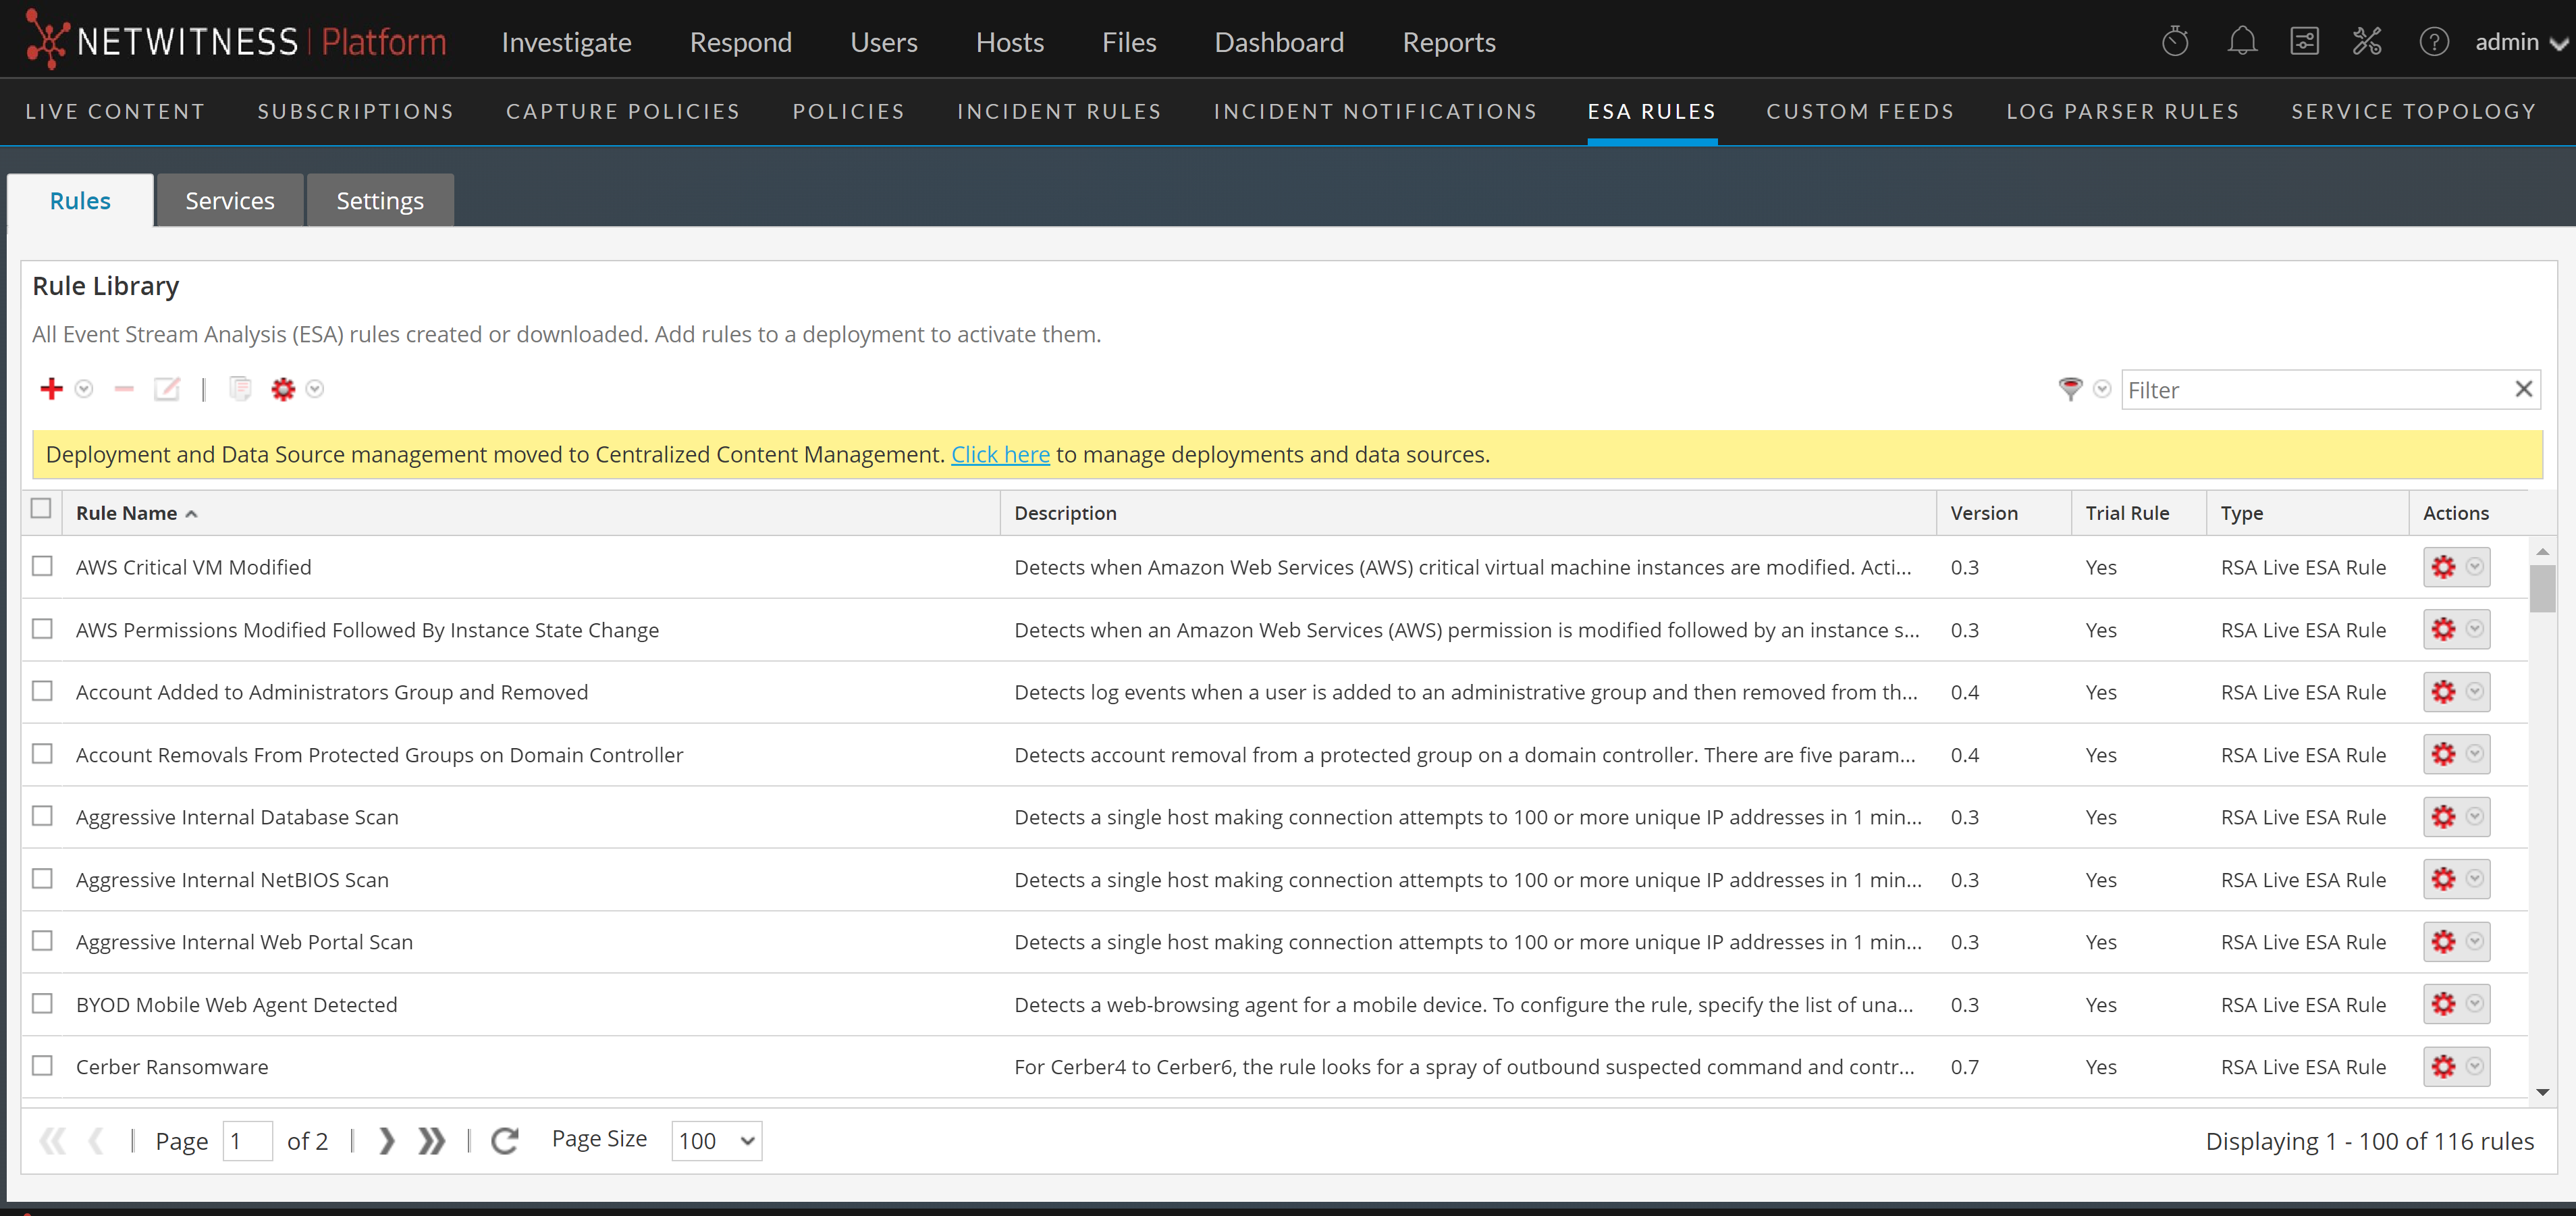
Task: Edit the selected rule
Action: pyautogui.click(x=166, y=388)
